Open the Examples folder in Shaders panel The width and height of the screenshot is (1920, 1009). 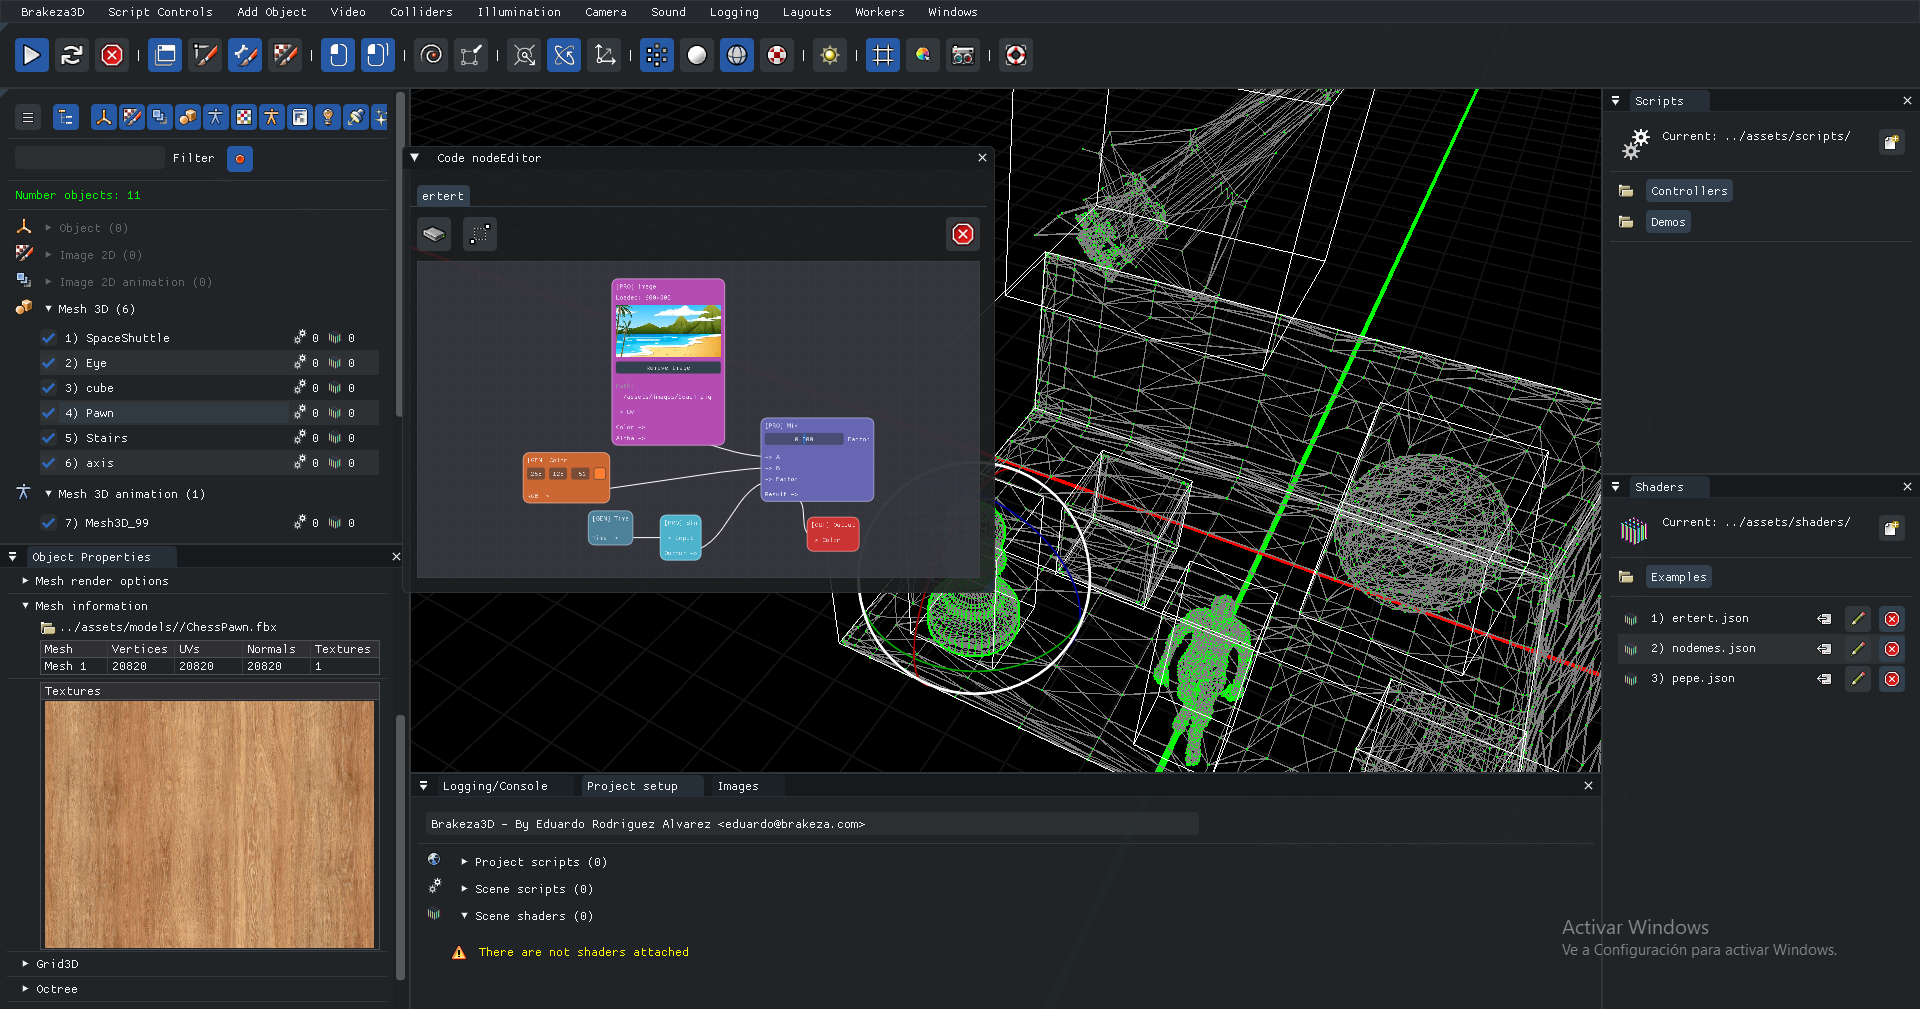[x=1678, y=576]
